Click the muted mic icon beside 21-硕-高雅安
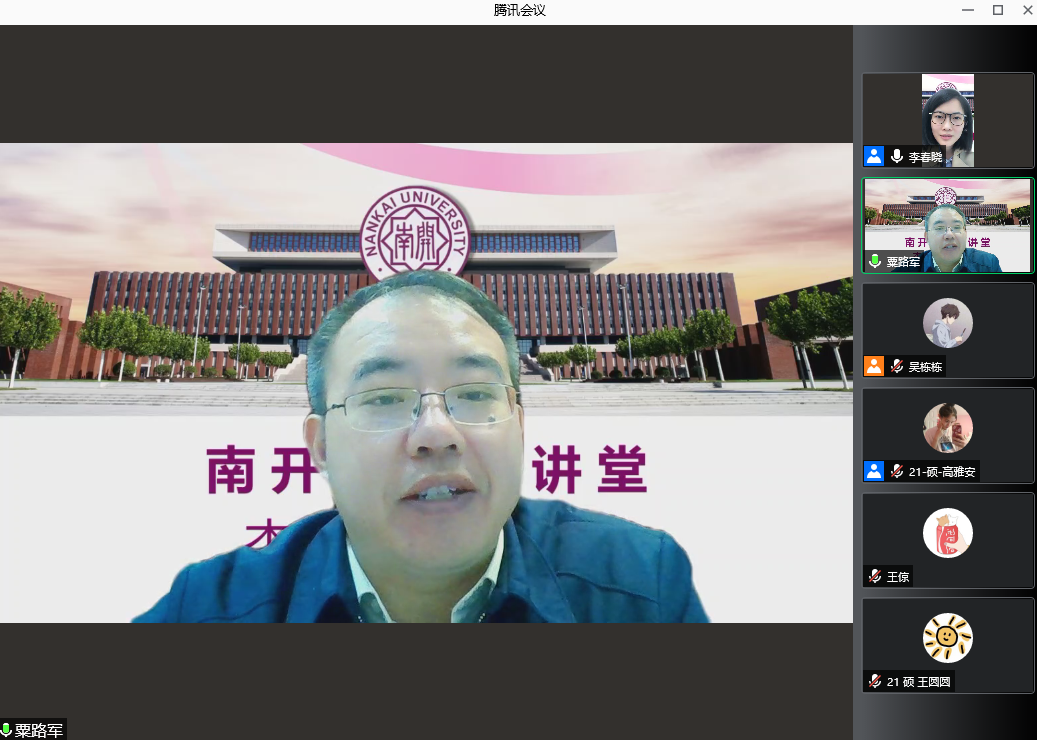This screenshot has width=1037, height=740. tap(897, 471)
